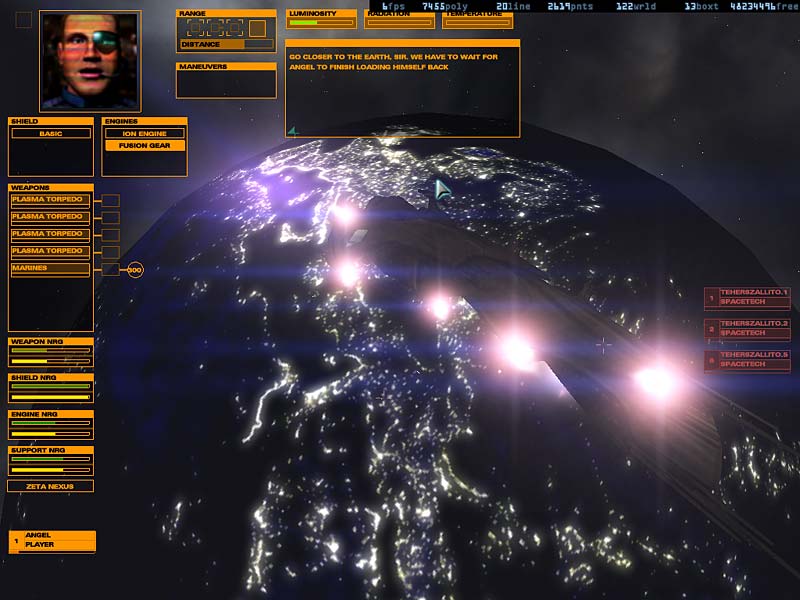Click the Zeta Nexus button
800x600 pixels.
click(x=51, y=486)
